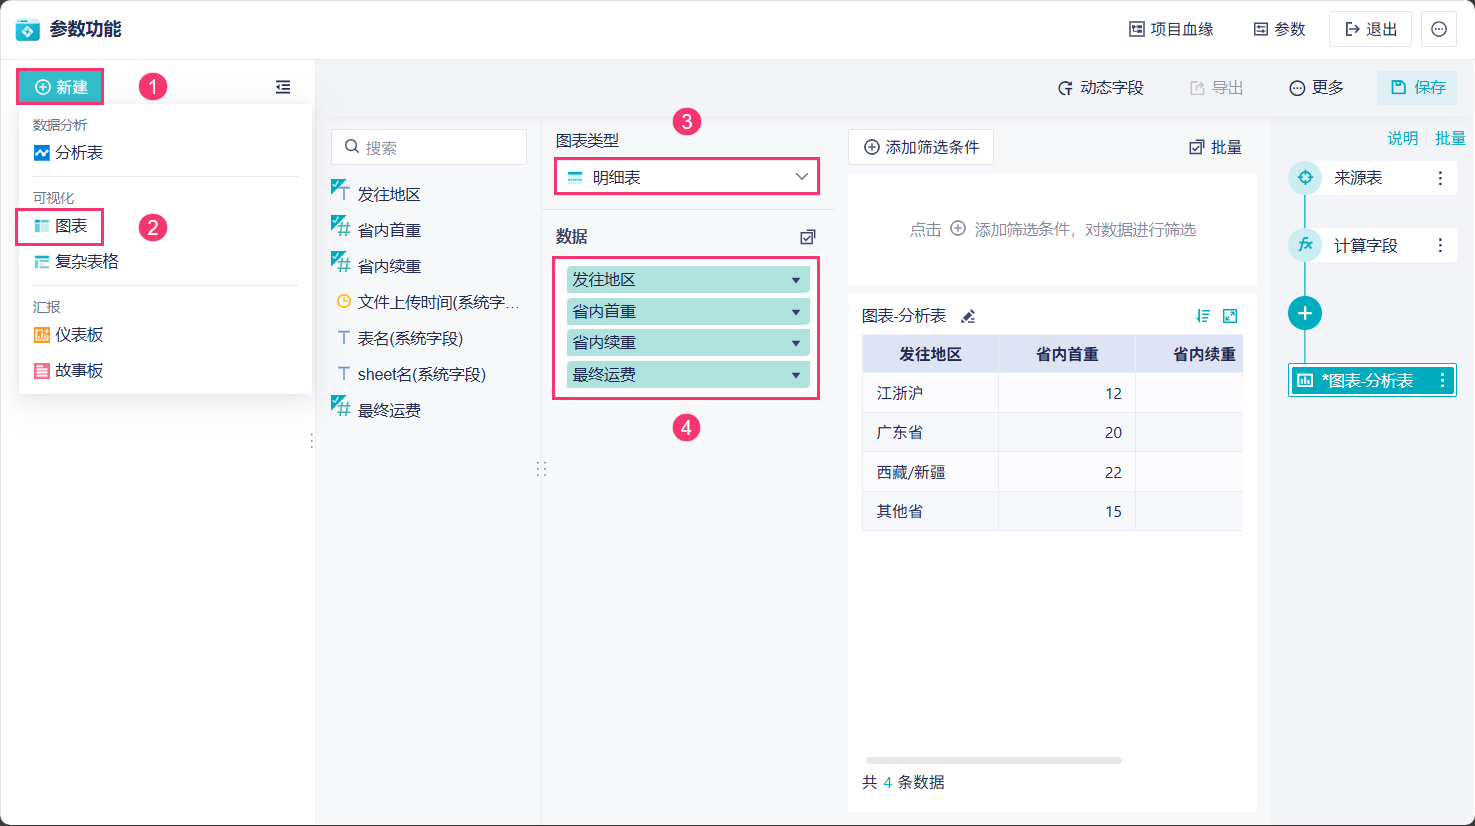Toggle 批量 next to add filter condition
The image size is (1475, 826).
click(x=1215, y=147)
